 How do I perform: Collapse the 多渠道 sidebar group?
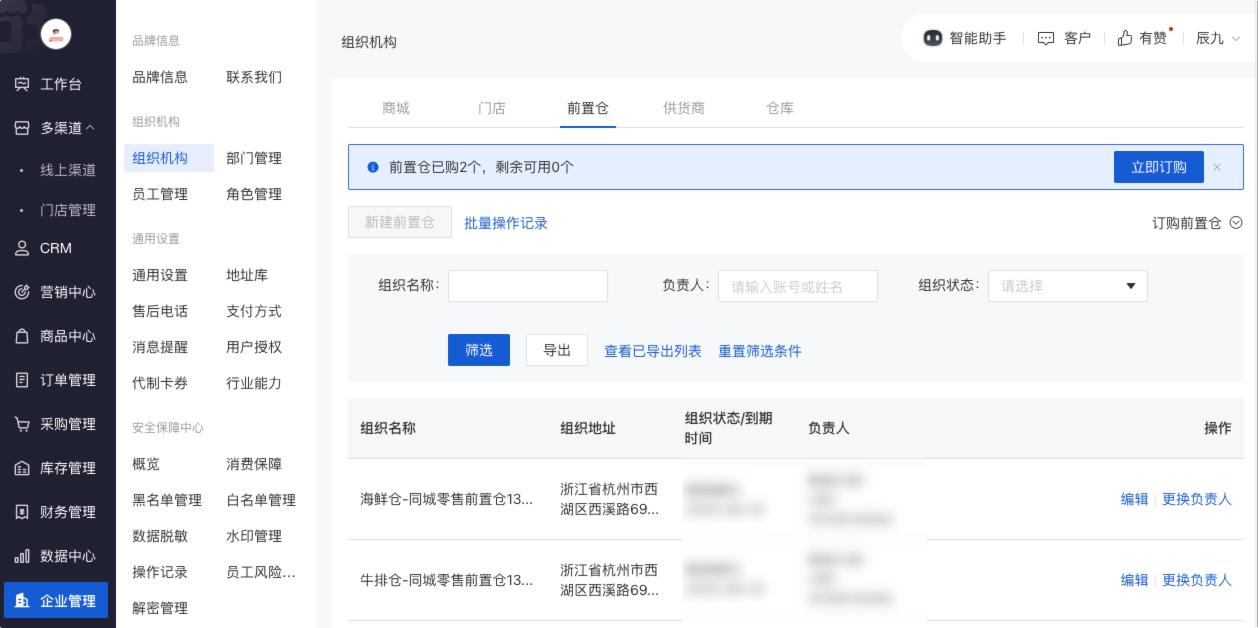coord(68,128)
